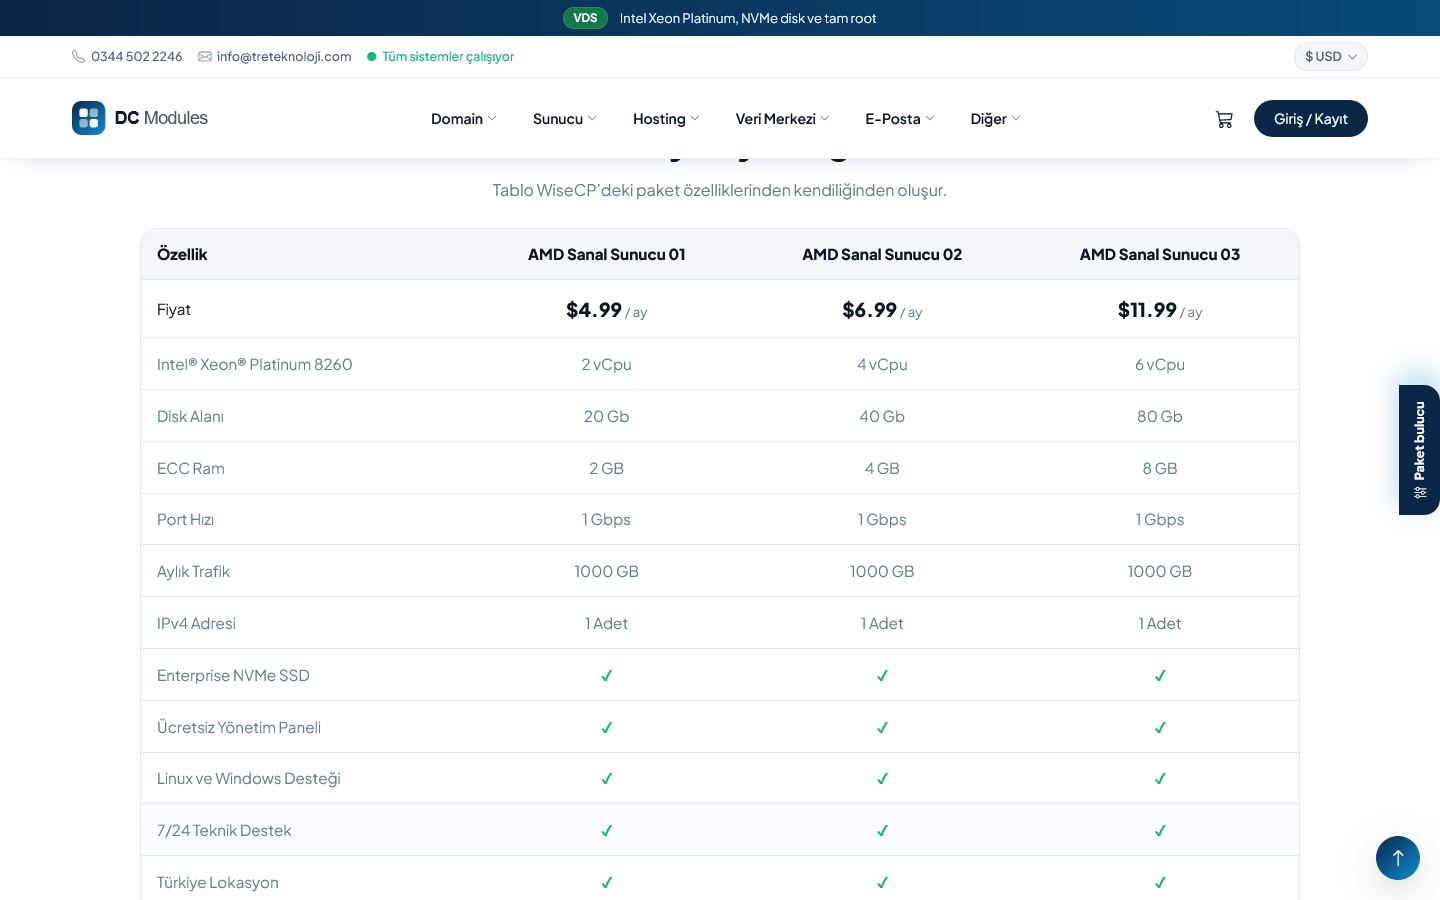Click the Özellik column header
1440x900 pixels.
click(x=182, y=254)
